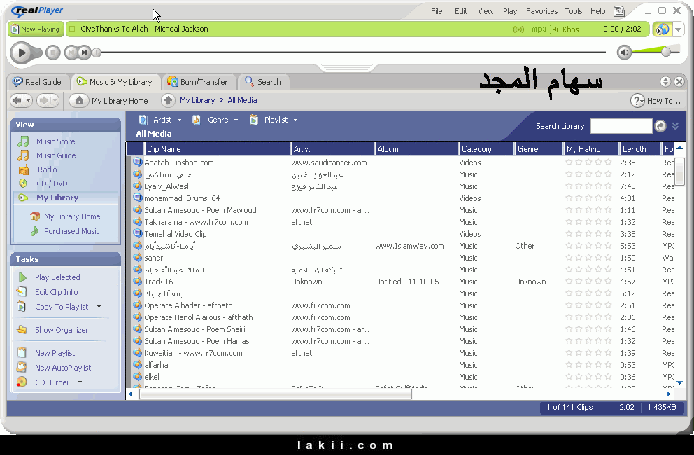
Task: Skip to the next clip
Action: click(x=85, y=52)
